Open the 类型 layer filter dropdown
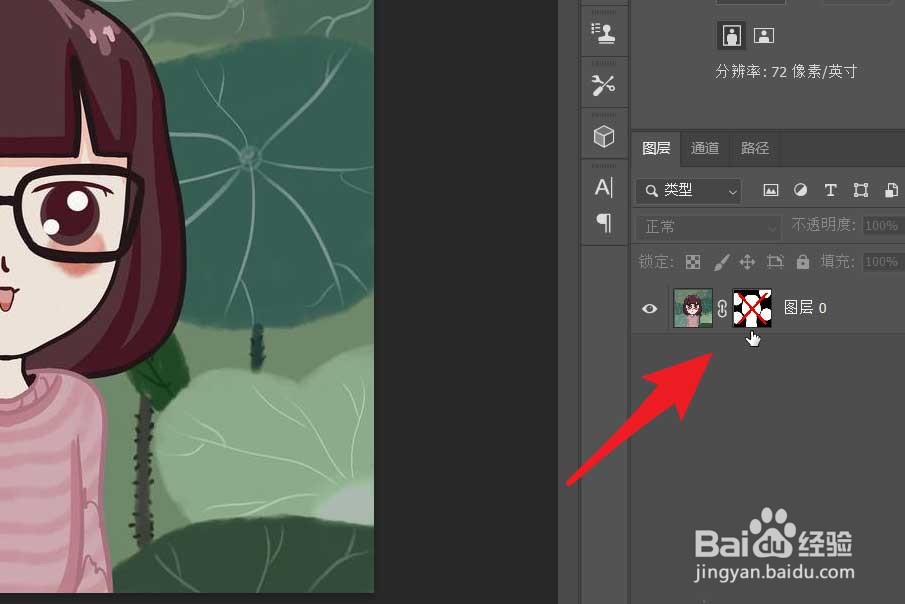The height and width of the screenshot is (604, 905). [689, 191]
